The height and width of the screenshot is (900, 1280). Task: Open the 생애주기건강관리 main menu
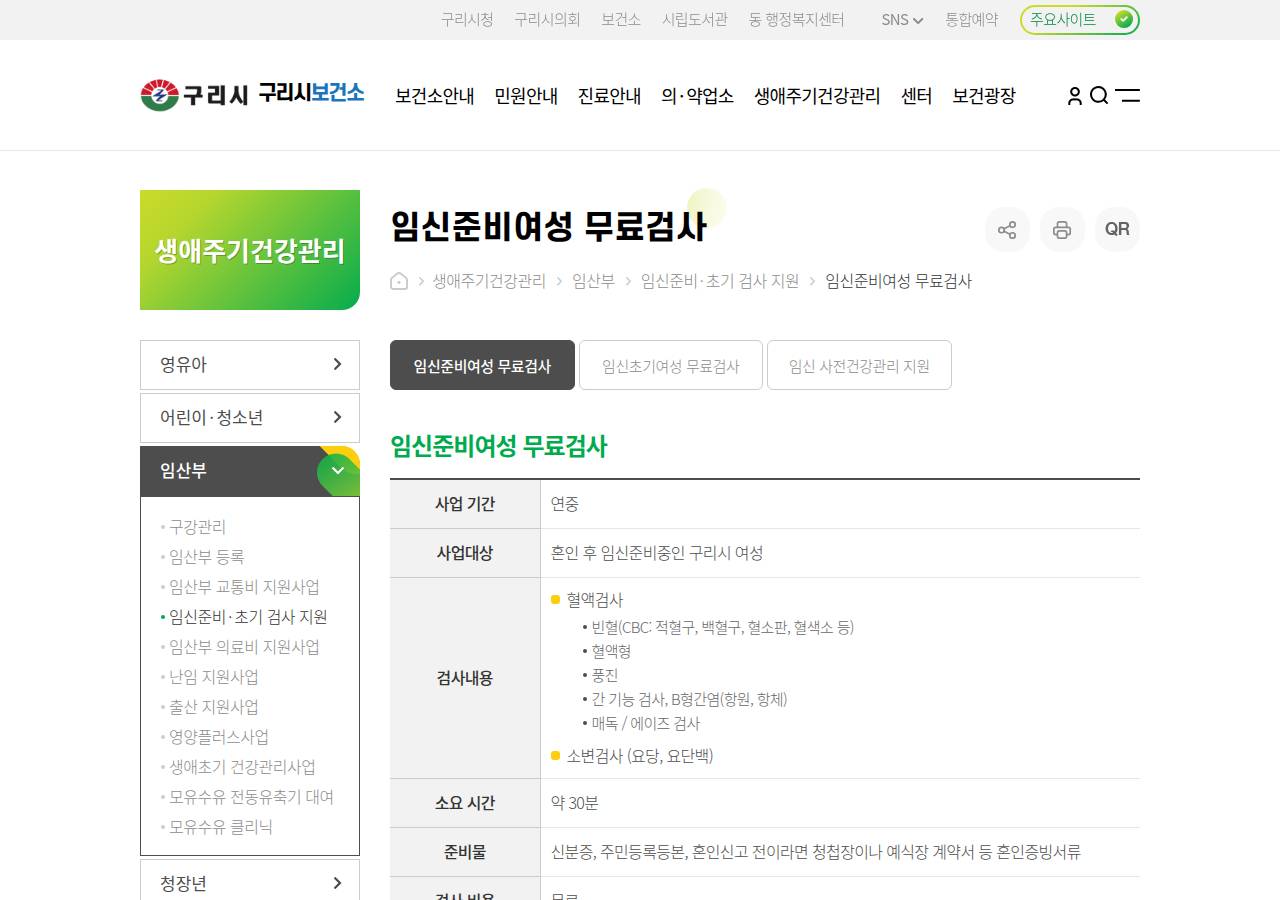817,96
